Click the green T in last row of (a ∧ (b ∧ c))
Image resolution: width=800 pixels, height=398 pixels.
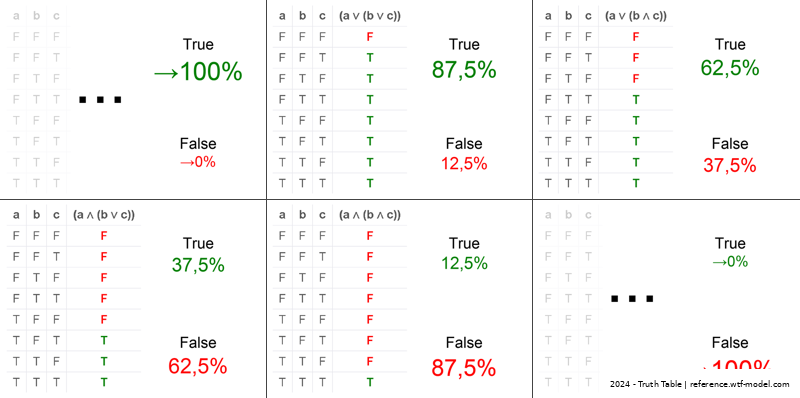[370, 382]
